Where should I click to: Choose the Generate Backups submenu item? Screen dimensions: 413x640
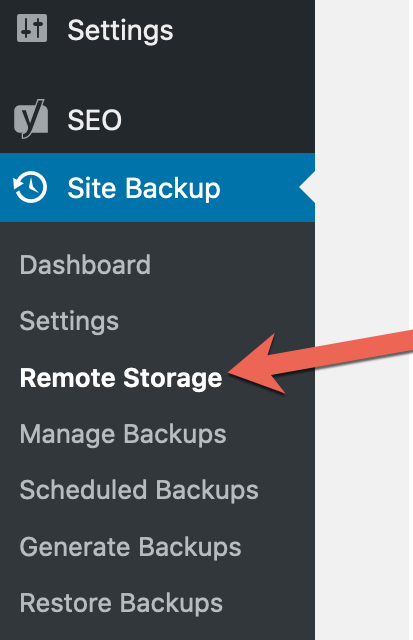131,547
